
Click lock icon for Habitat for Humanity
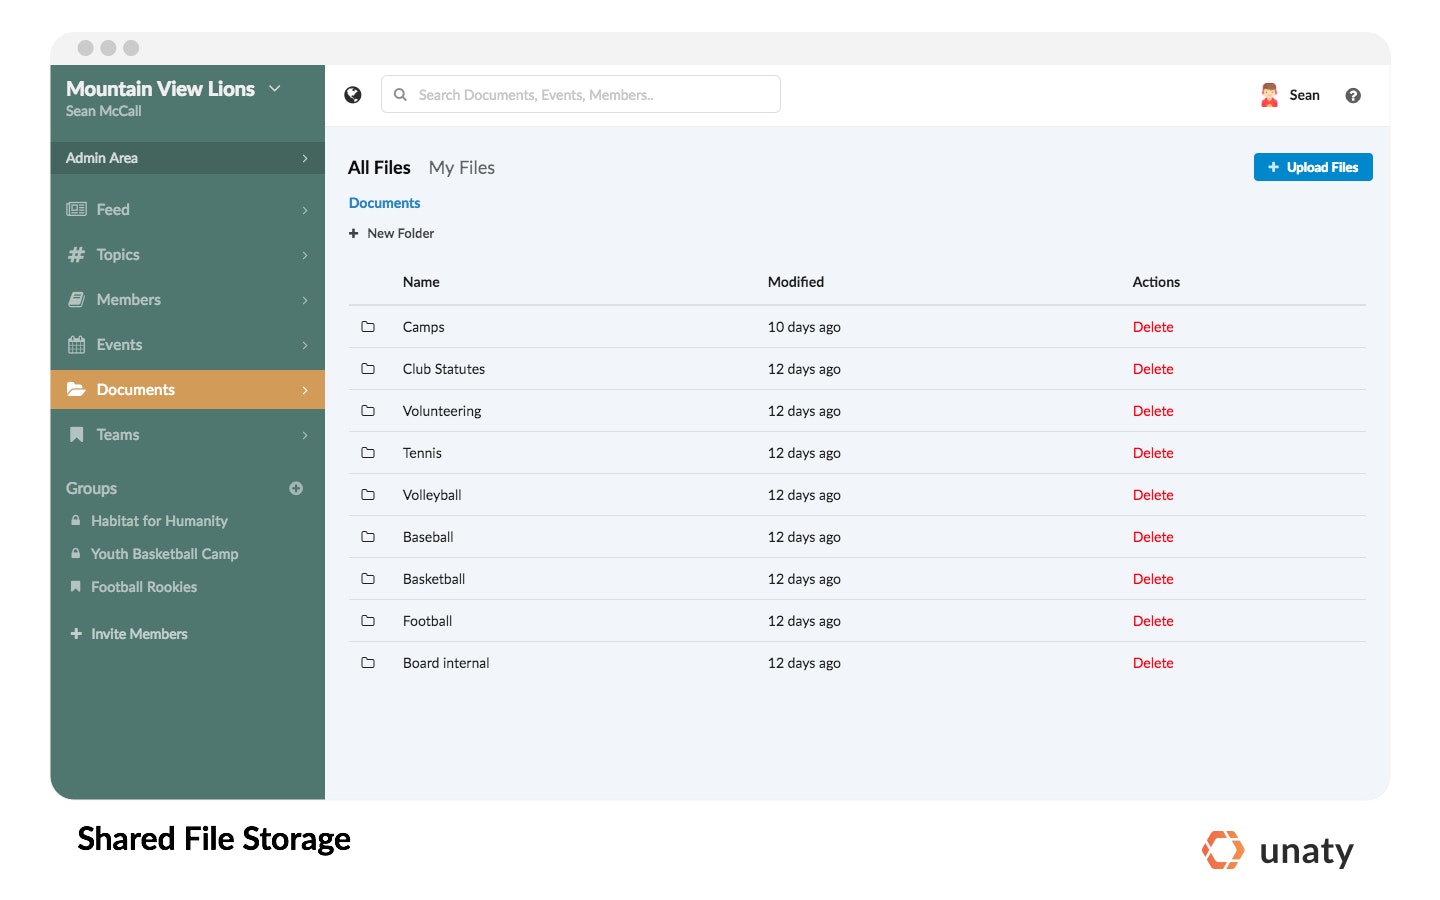[x=75, y=520]
